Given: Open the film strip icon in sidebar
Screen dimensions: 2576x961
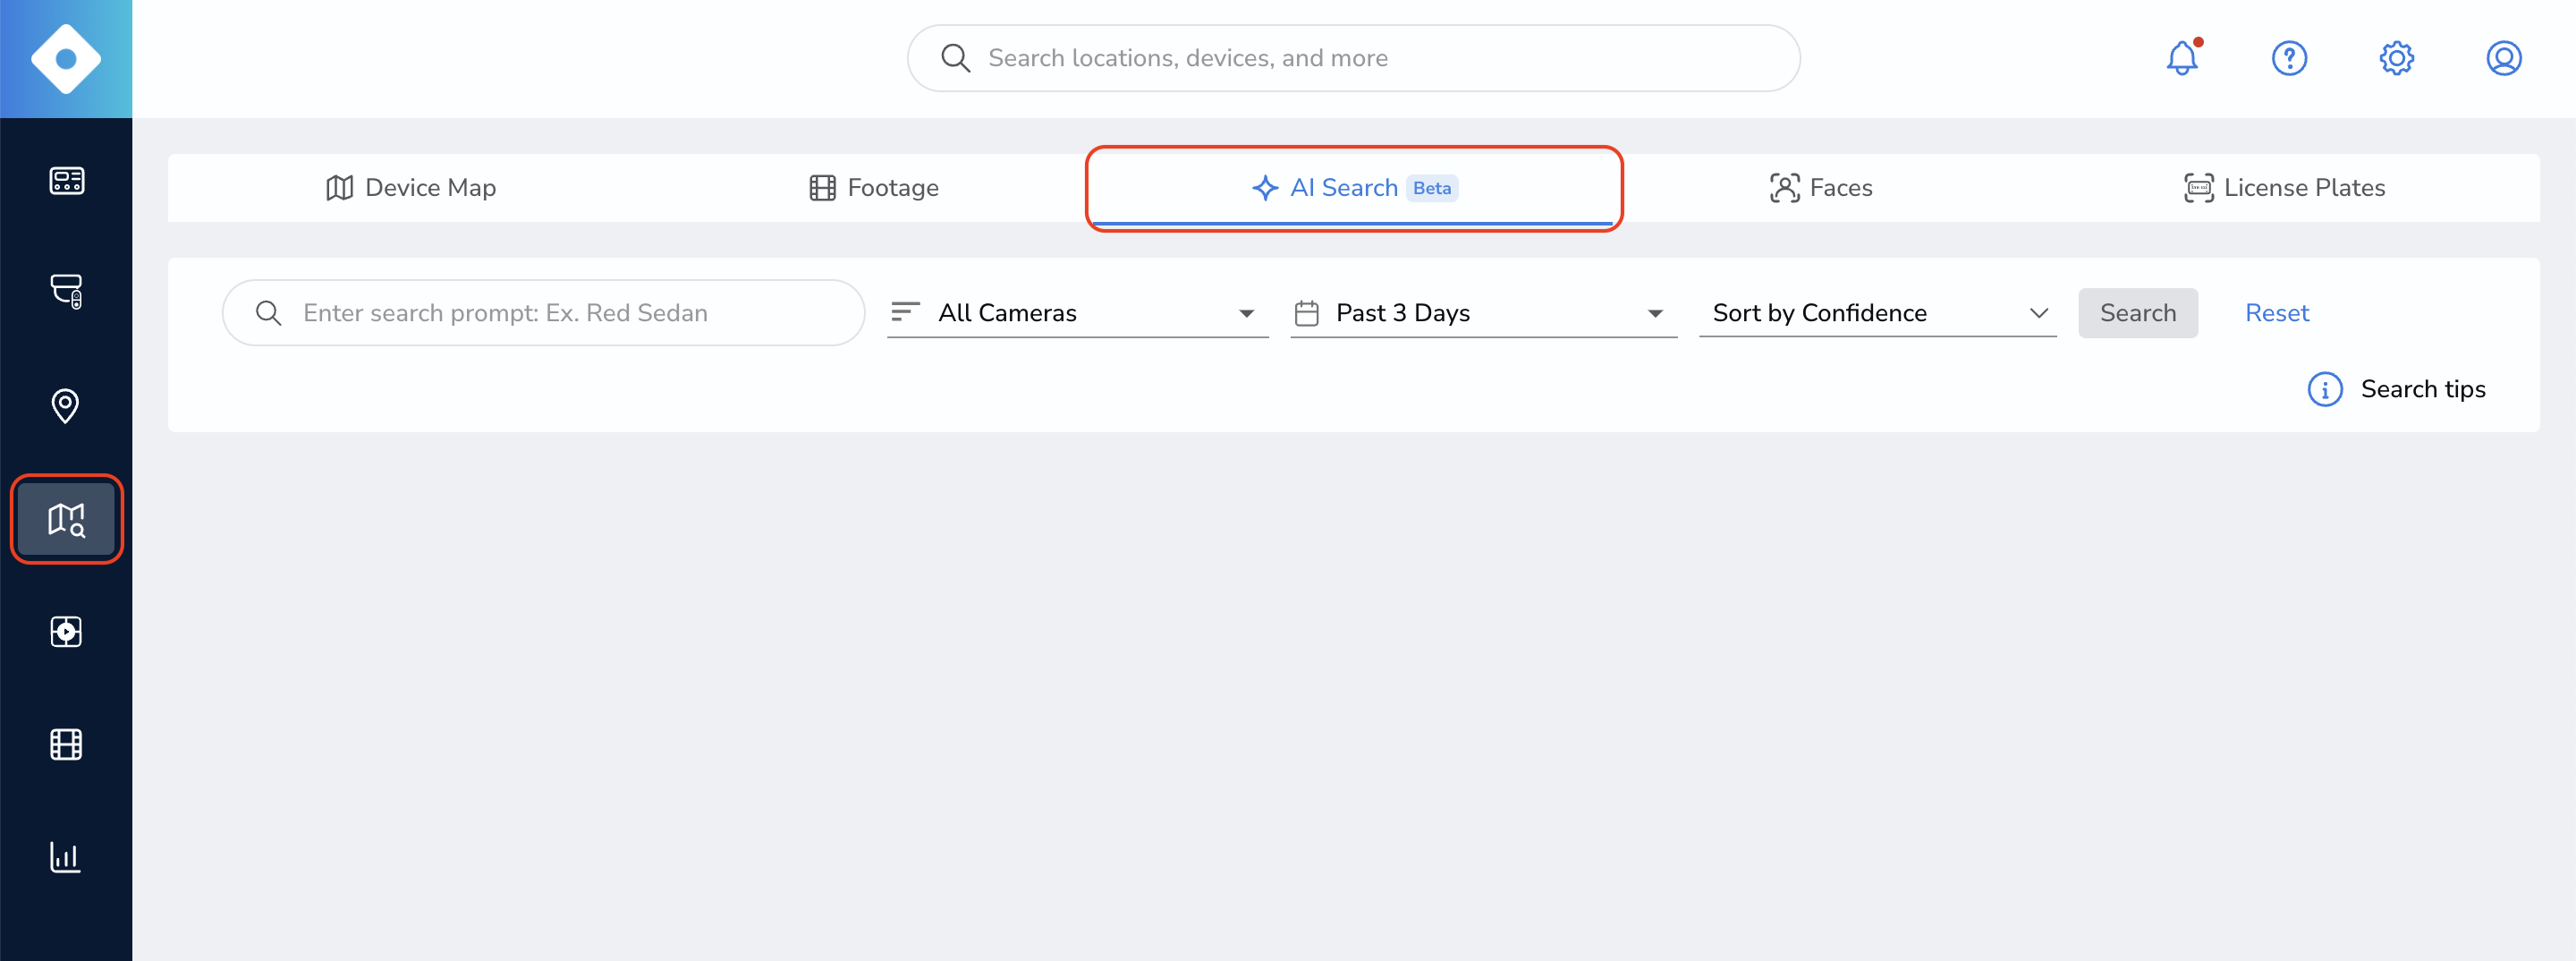Looking at the screenshot, I should (66, 744).
